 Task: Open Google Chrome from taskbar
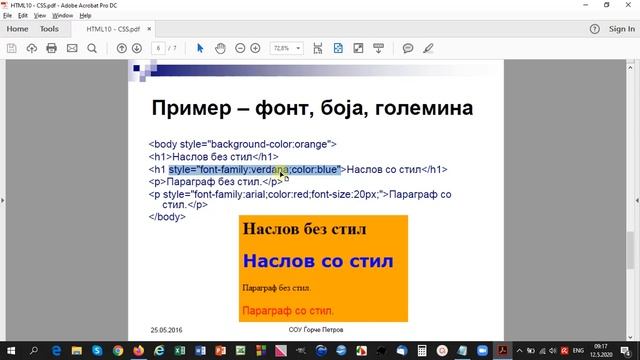click(x=118, y=351)
